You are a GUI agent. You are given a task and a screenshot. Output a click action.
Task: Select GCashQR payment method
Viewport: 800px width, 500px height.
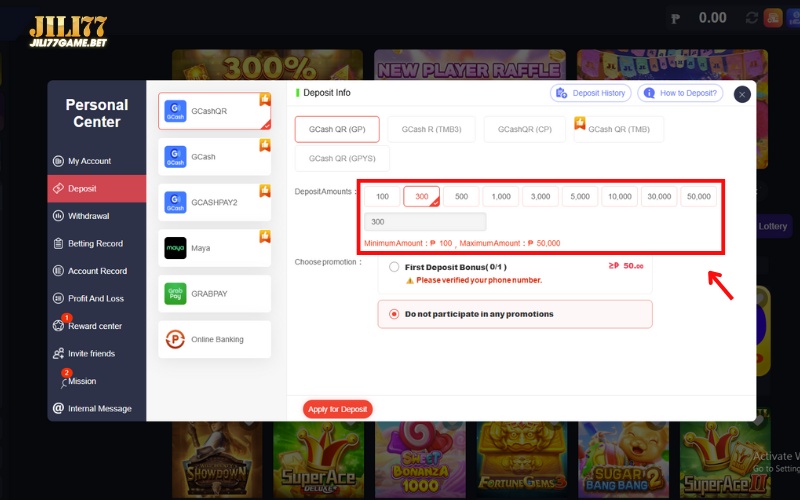pyautogui.click(x=214, y=111)
